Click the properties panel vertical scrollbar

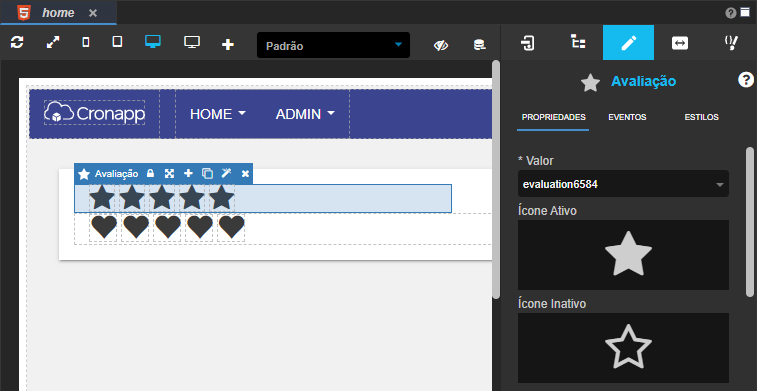coord(750,222)
